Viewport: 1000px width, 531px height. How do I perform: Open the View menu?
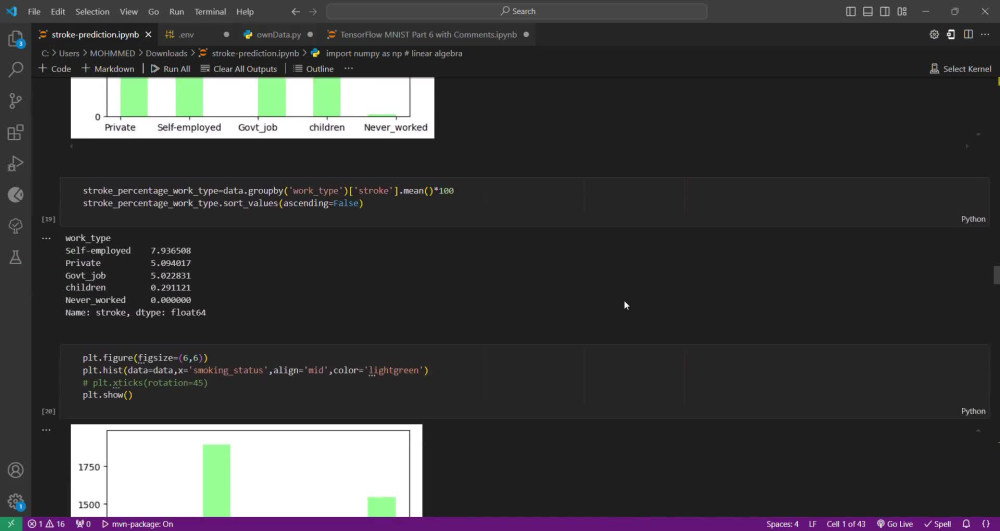tap(129, 11)
